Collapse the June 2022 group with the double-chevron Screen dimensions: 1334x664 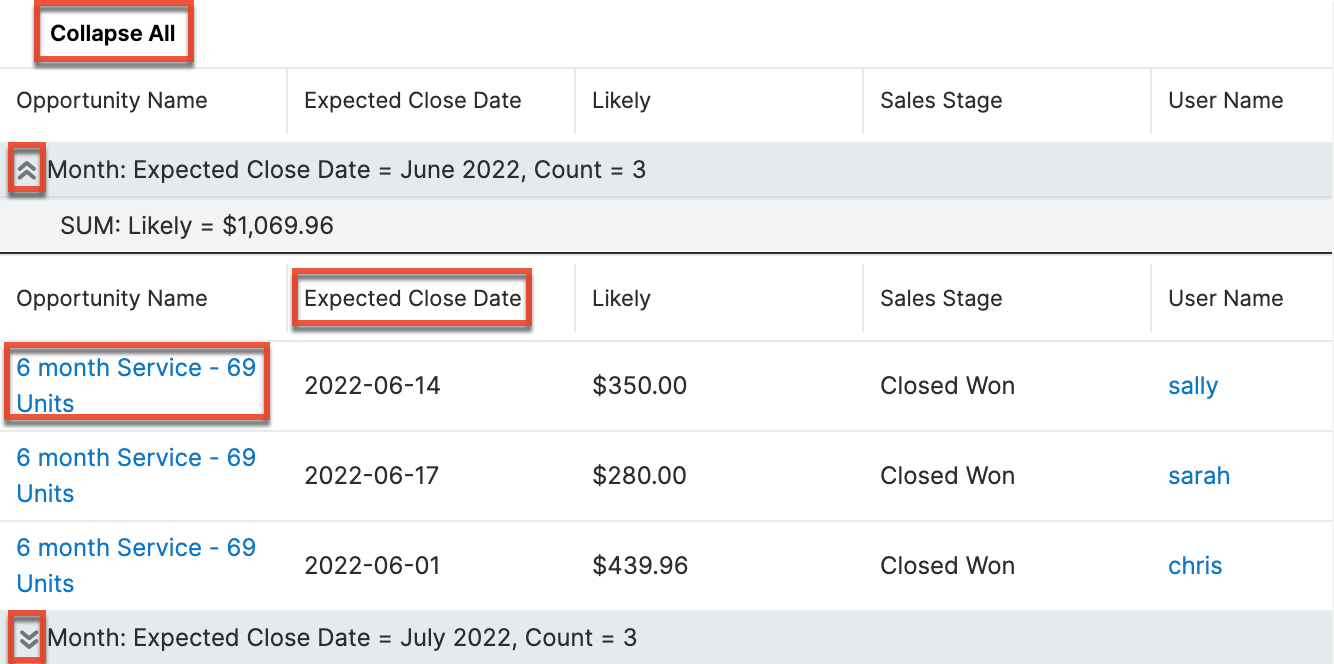pos(28,169)
